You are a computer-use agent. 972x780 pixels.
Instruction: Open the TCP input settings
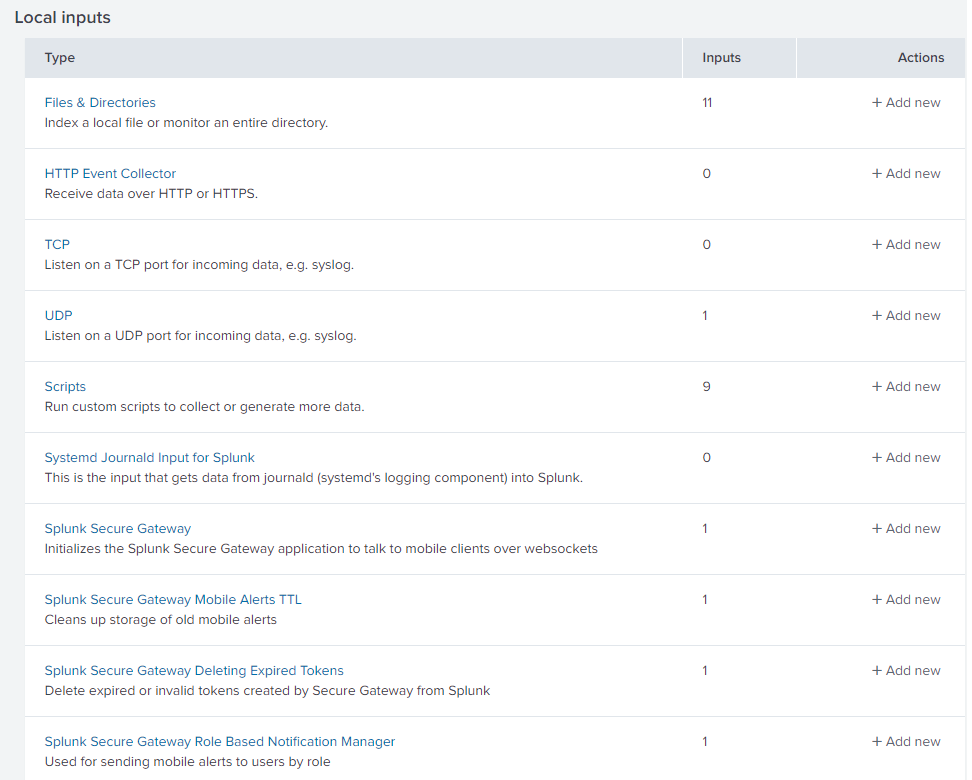pyautogui.click(x=57, y=244)
